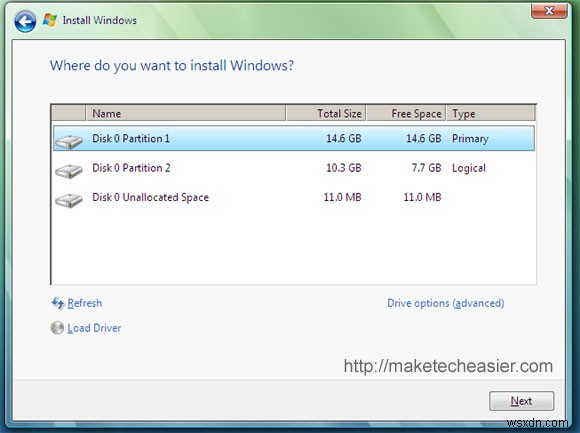580x433 pixels.
Task: Click the 14.6 GB total size cell
Action: (344, 138)
